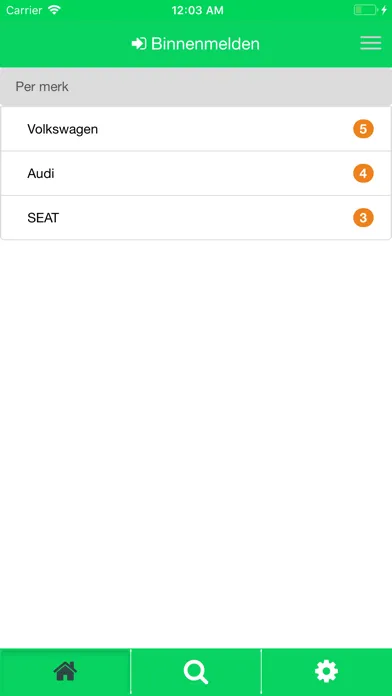Select the Audi brand row
Screen dimensions: 392x696
196,173
